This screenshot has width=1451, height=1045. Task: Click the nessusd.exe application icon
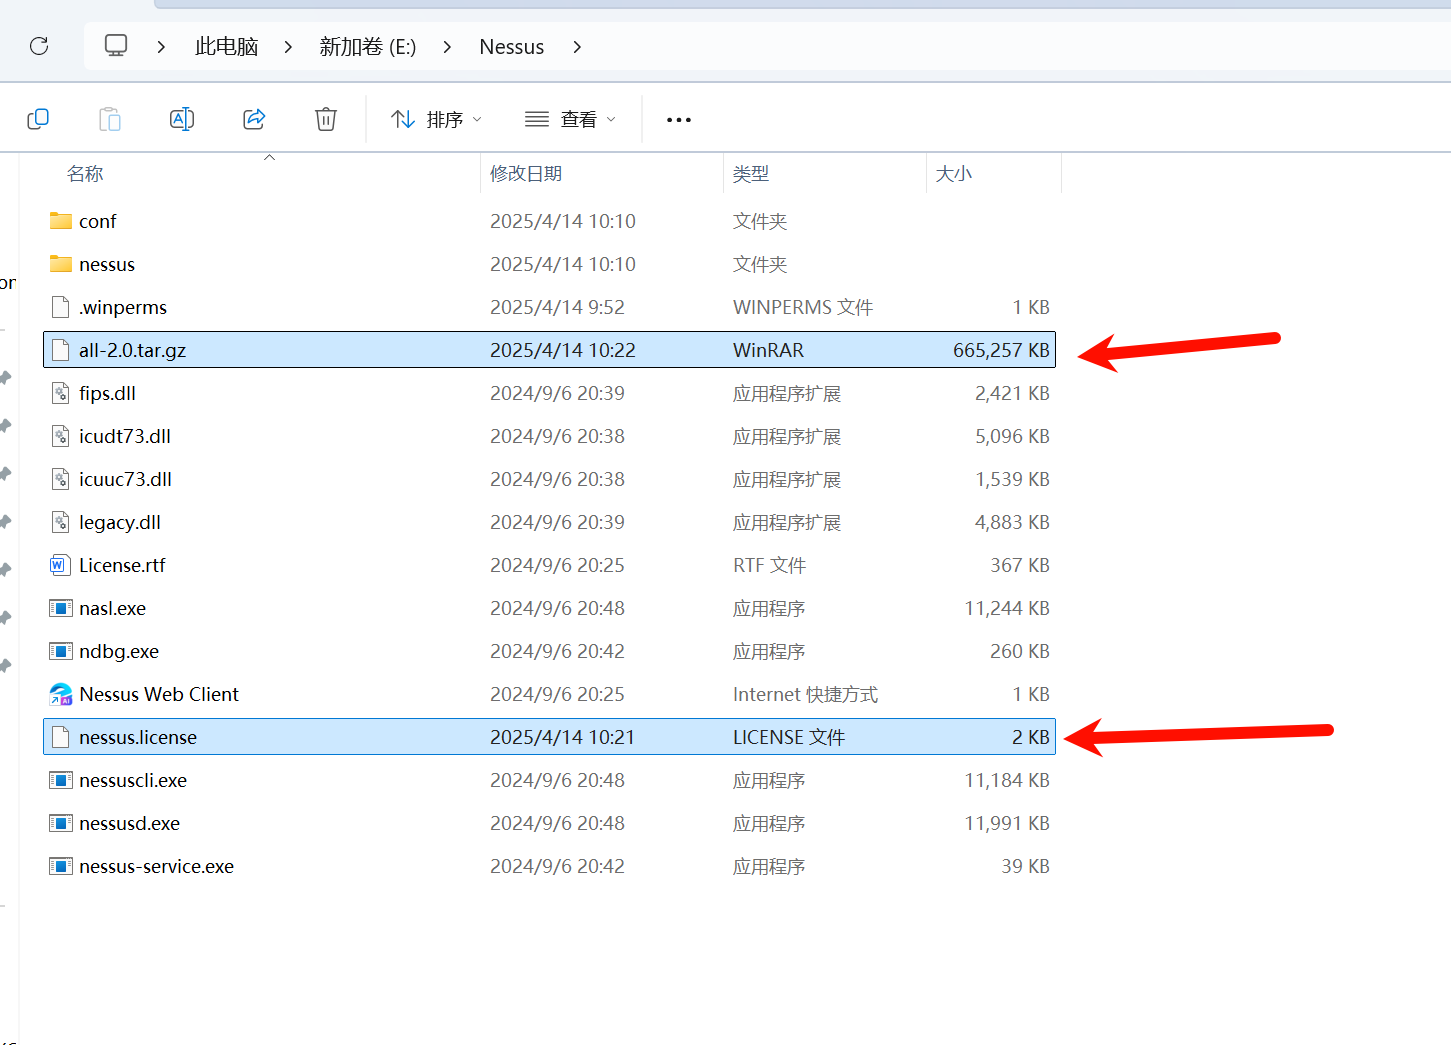pyautogui.click(x=61, y=823)
